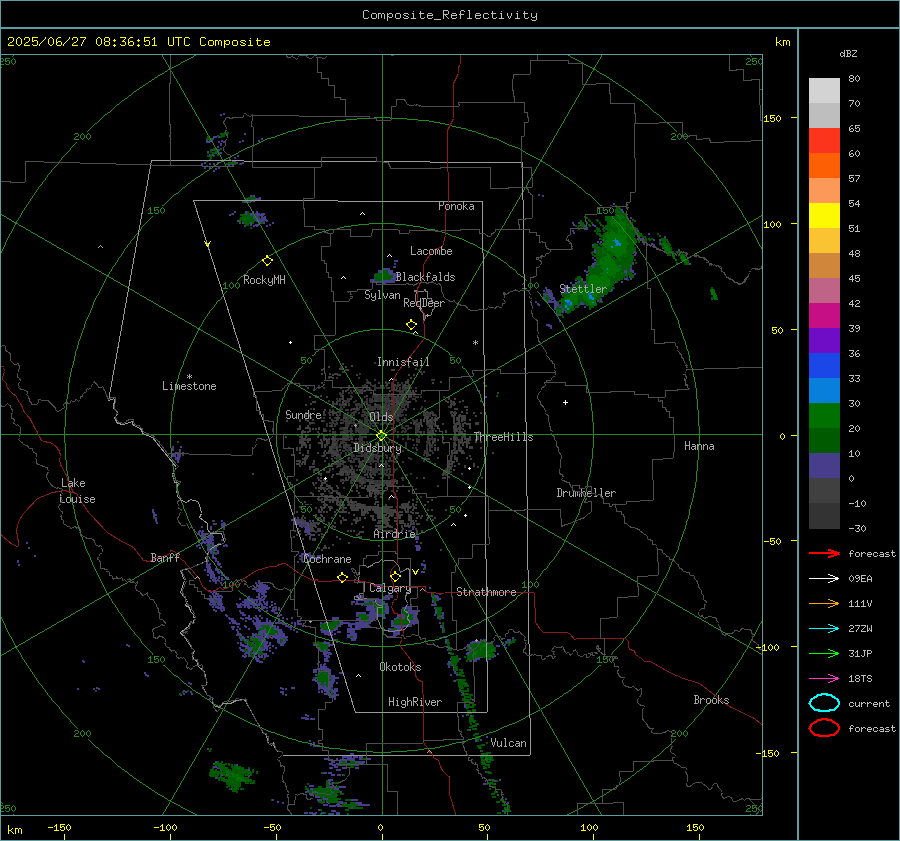Select the green 30 dBZ color swatch
The height and width of the screenshot is (841, 900).
824,415
